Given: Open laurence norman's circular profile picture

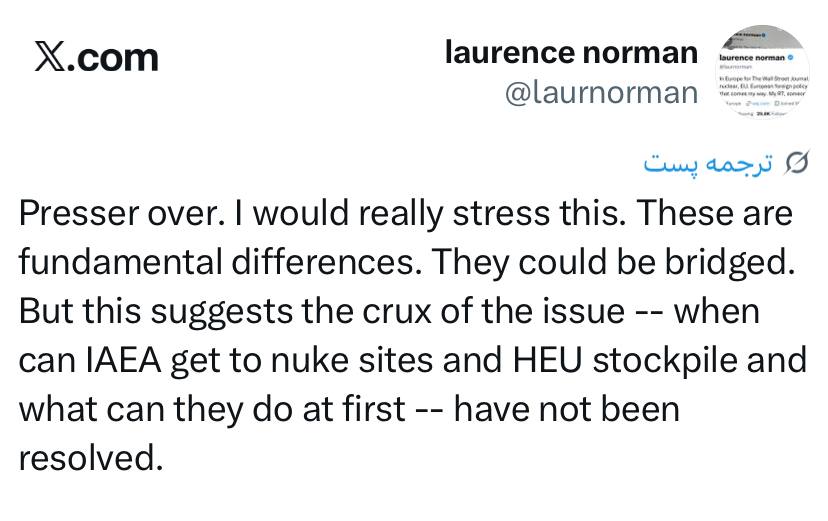Looking at the screenshot, I should [x=763, y=72].
